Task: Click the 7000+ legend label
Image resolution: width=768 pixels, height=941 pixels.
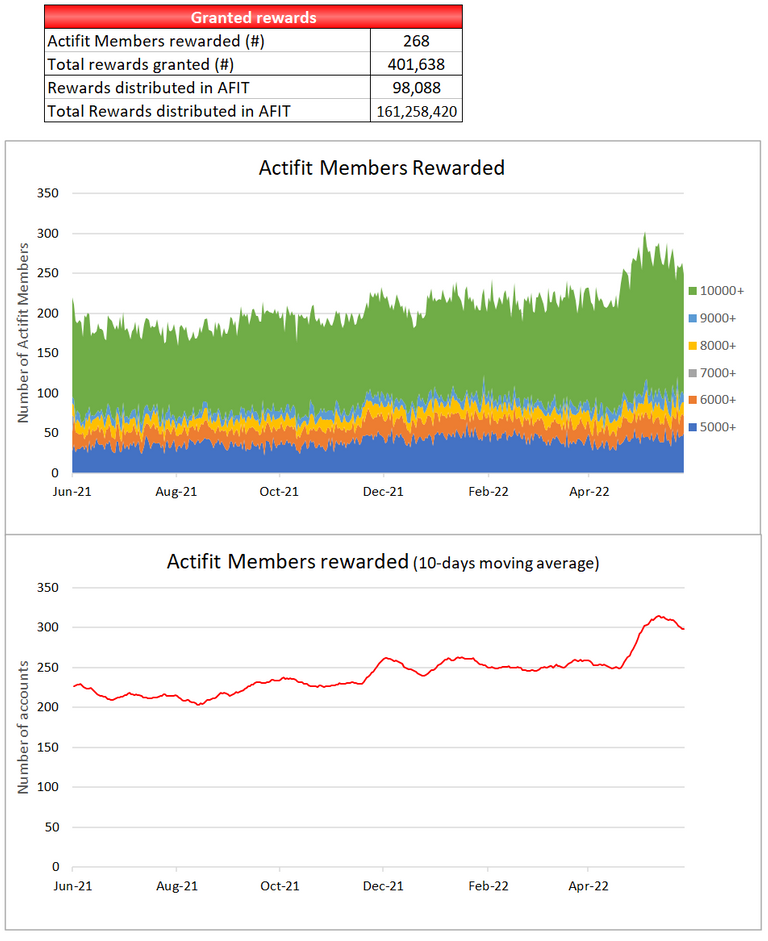Action: pyautogui.click(x=718, y=373)
